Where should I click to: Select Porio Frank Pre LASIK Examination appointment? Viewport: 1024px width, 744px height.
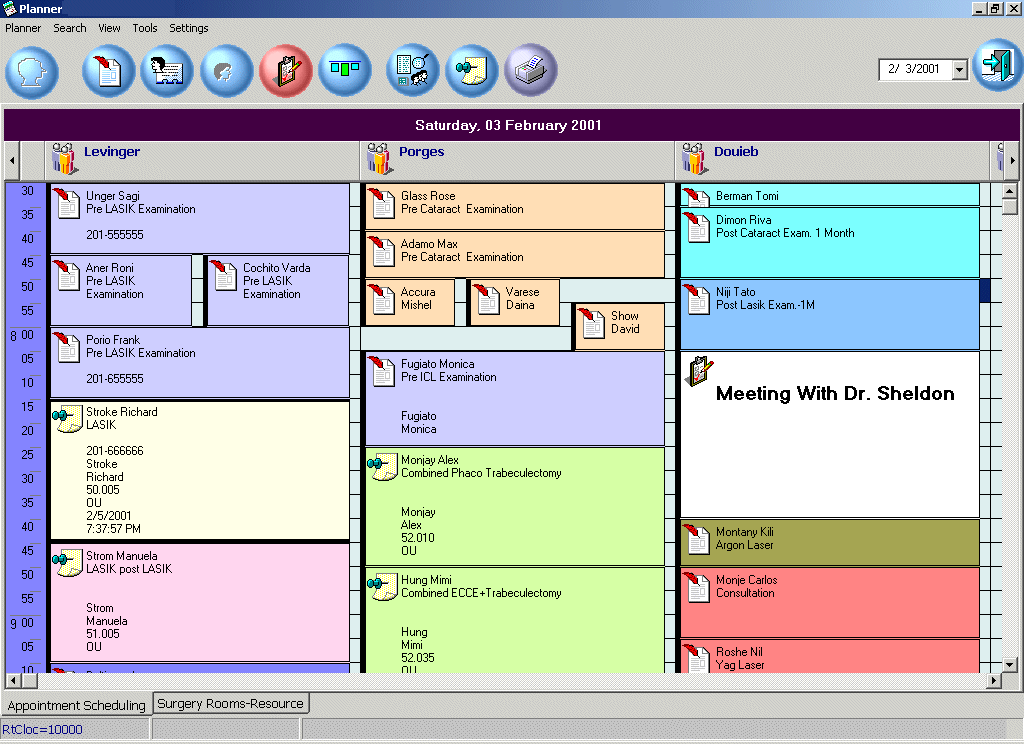click(200, 363)
